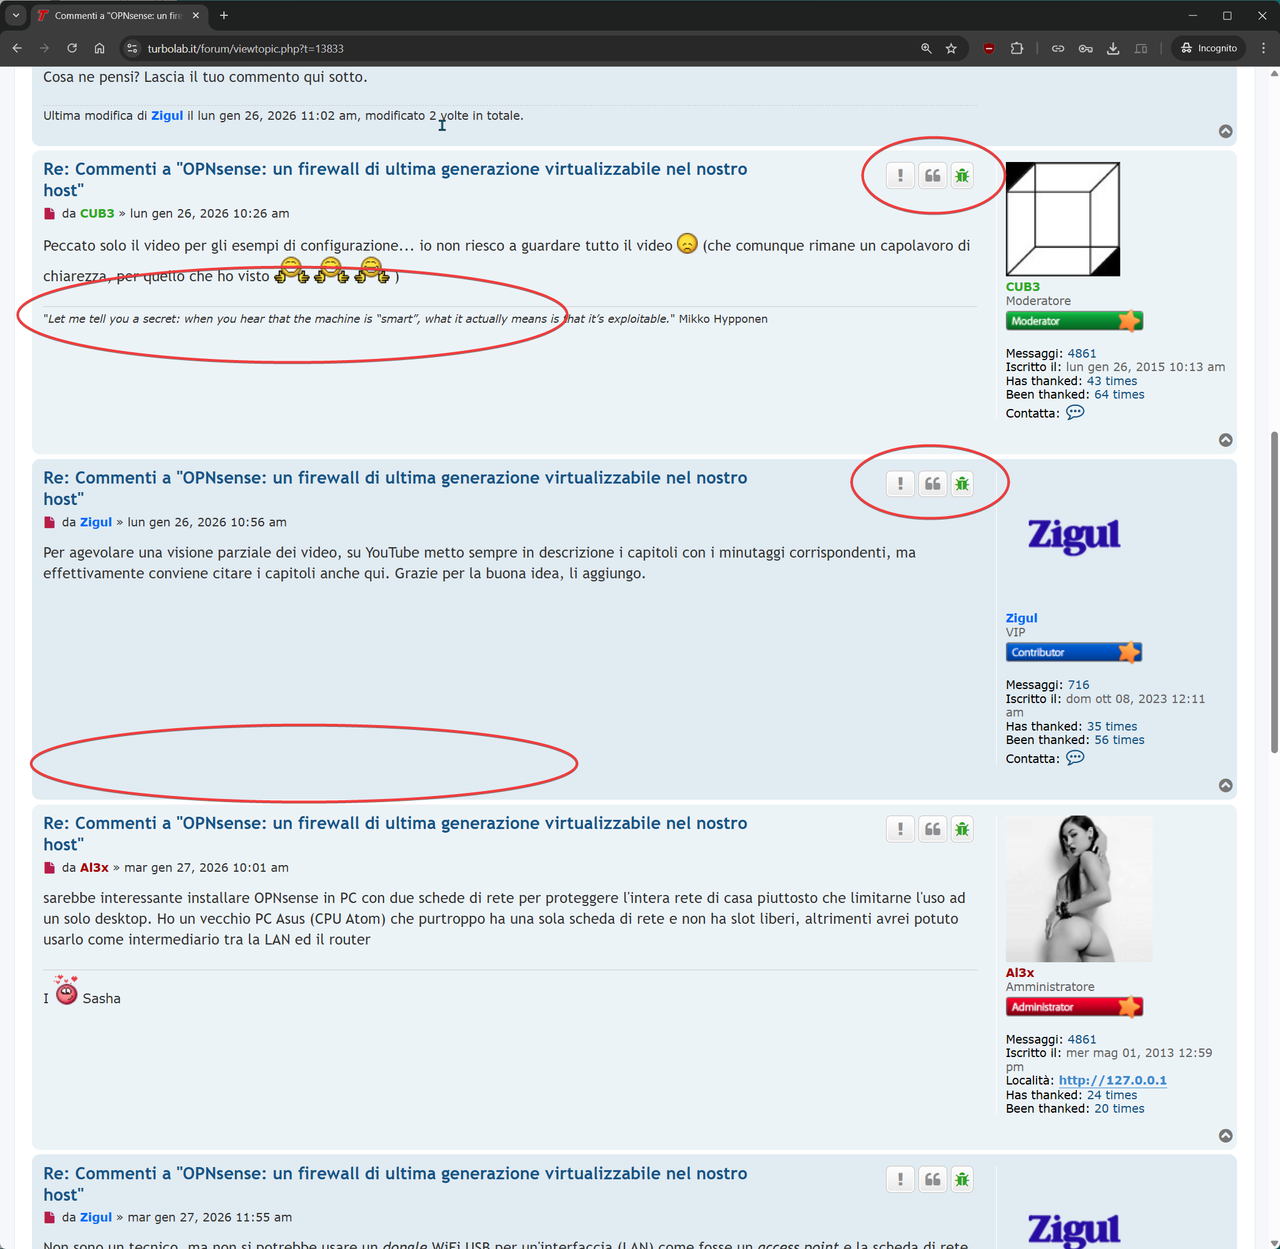Image resolution: width=1280 pixels, height=1249 pixels.
Task: Jump to top from CUB3's post arrow
Action: click(x=1226, y=440)
